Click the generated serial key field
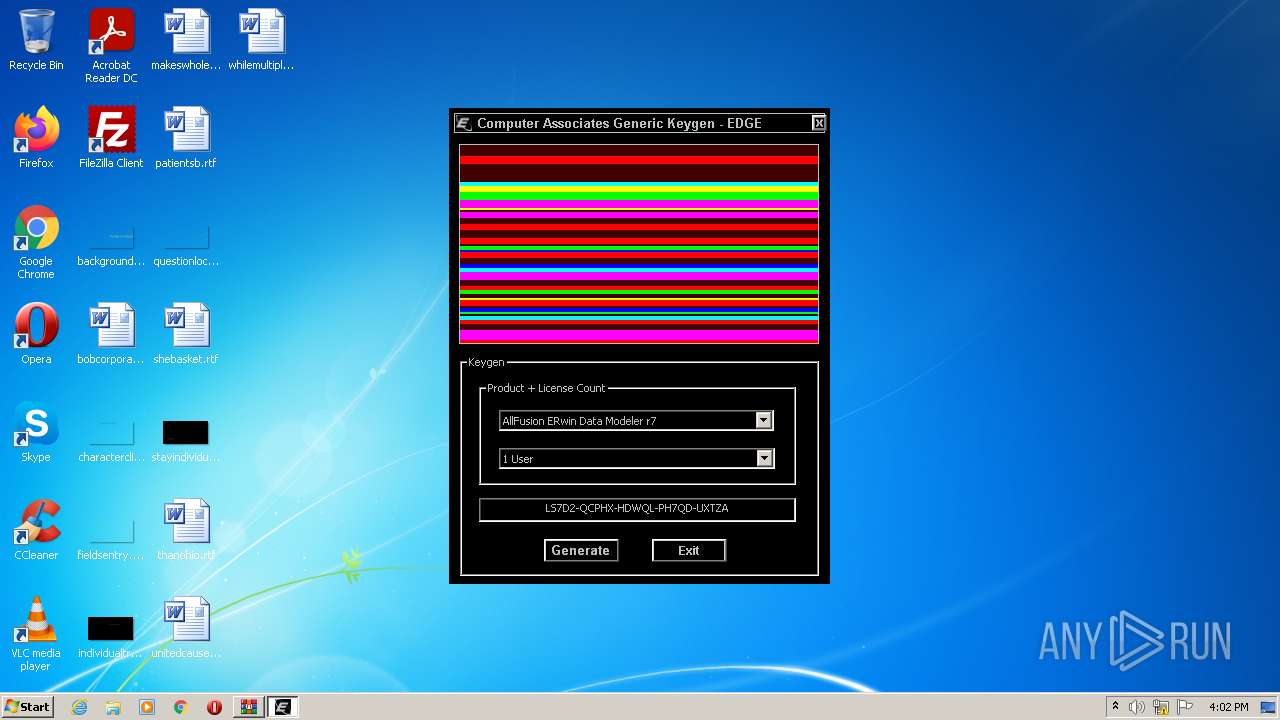The width and height of the screenshot is (1280, 720). (x=637, y=509)
